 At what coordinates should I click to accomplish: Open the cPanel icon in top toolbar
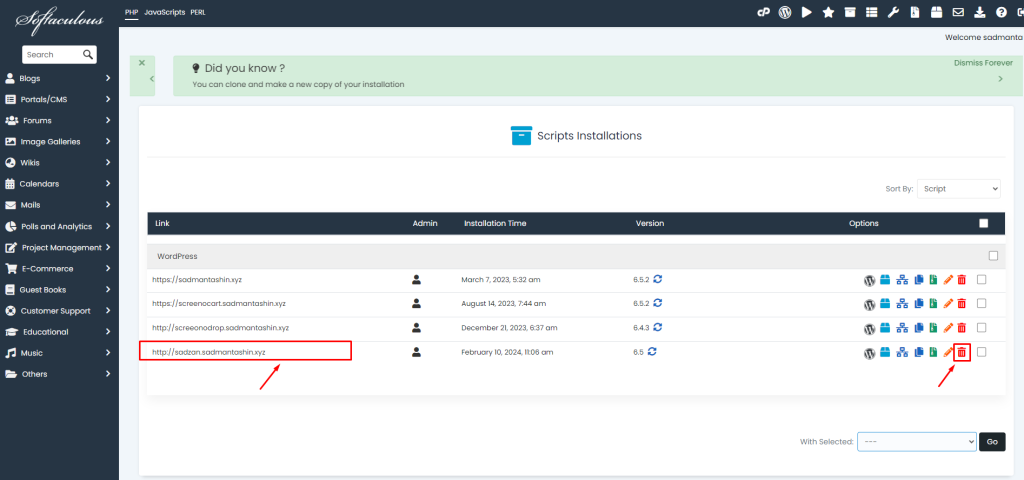coord(762,12)
